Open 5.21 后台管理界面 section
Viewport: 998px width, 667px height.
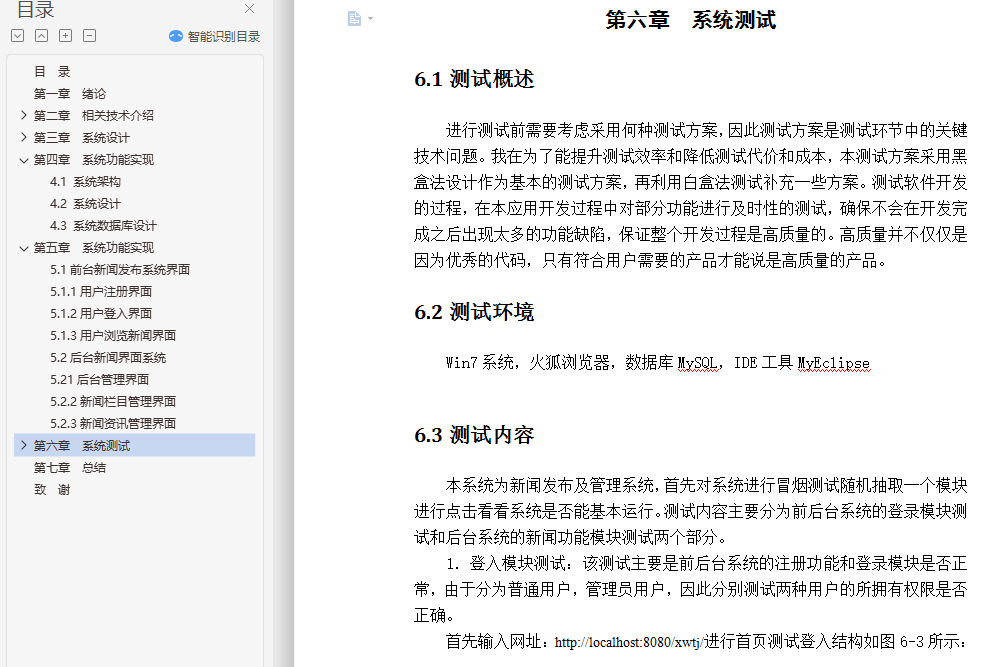pyautogui.click(x=99, y=380)
